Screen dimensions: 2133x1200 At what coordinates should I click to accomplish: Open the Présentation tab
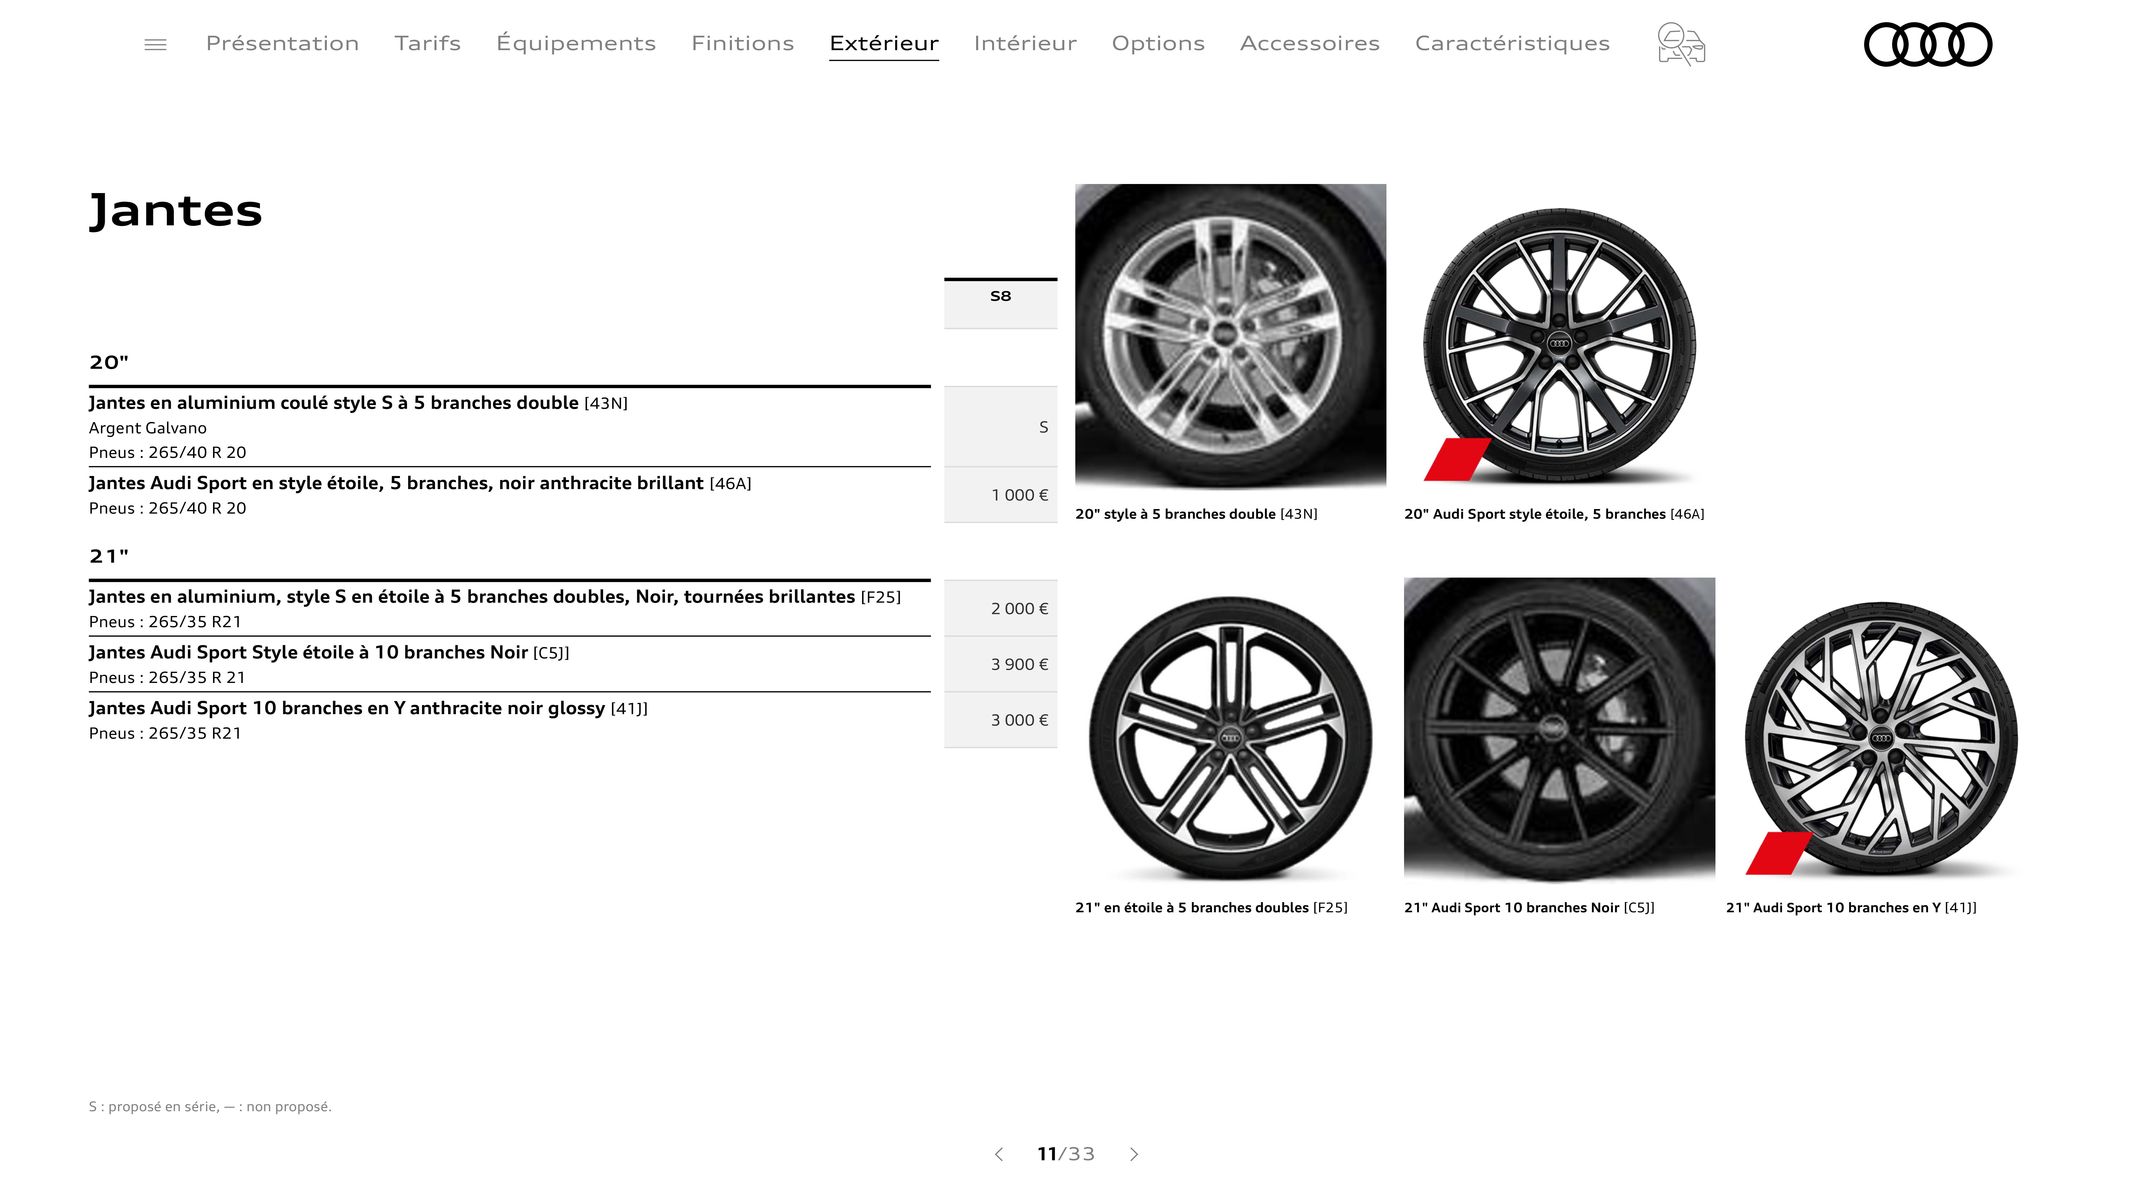282,43
